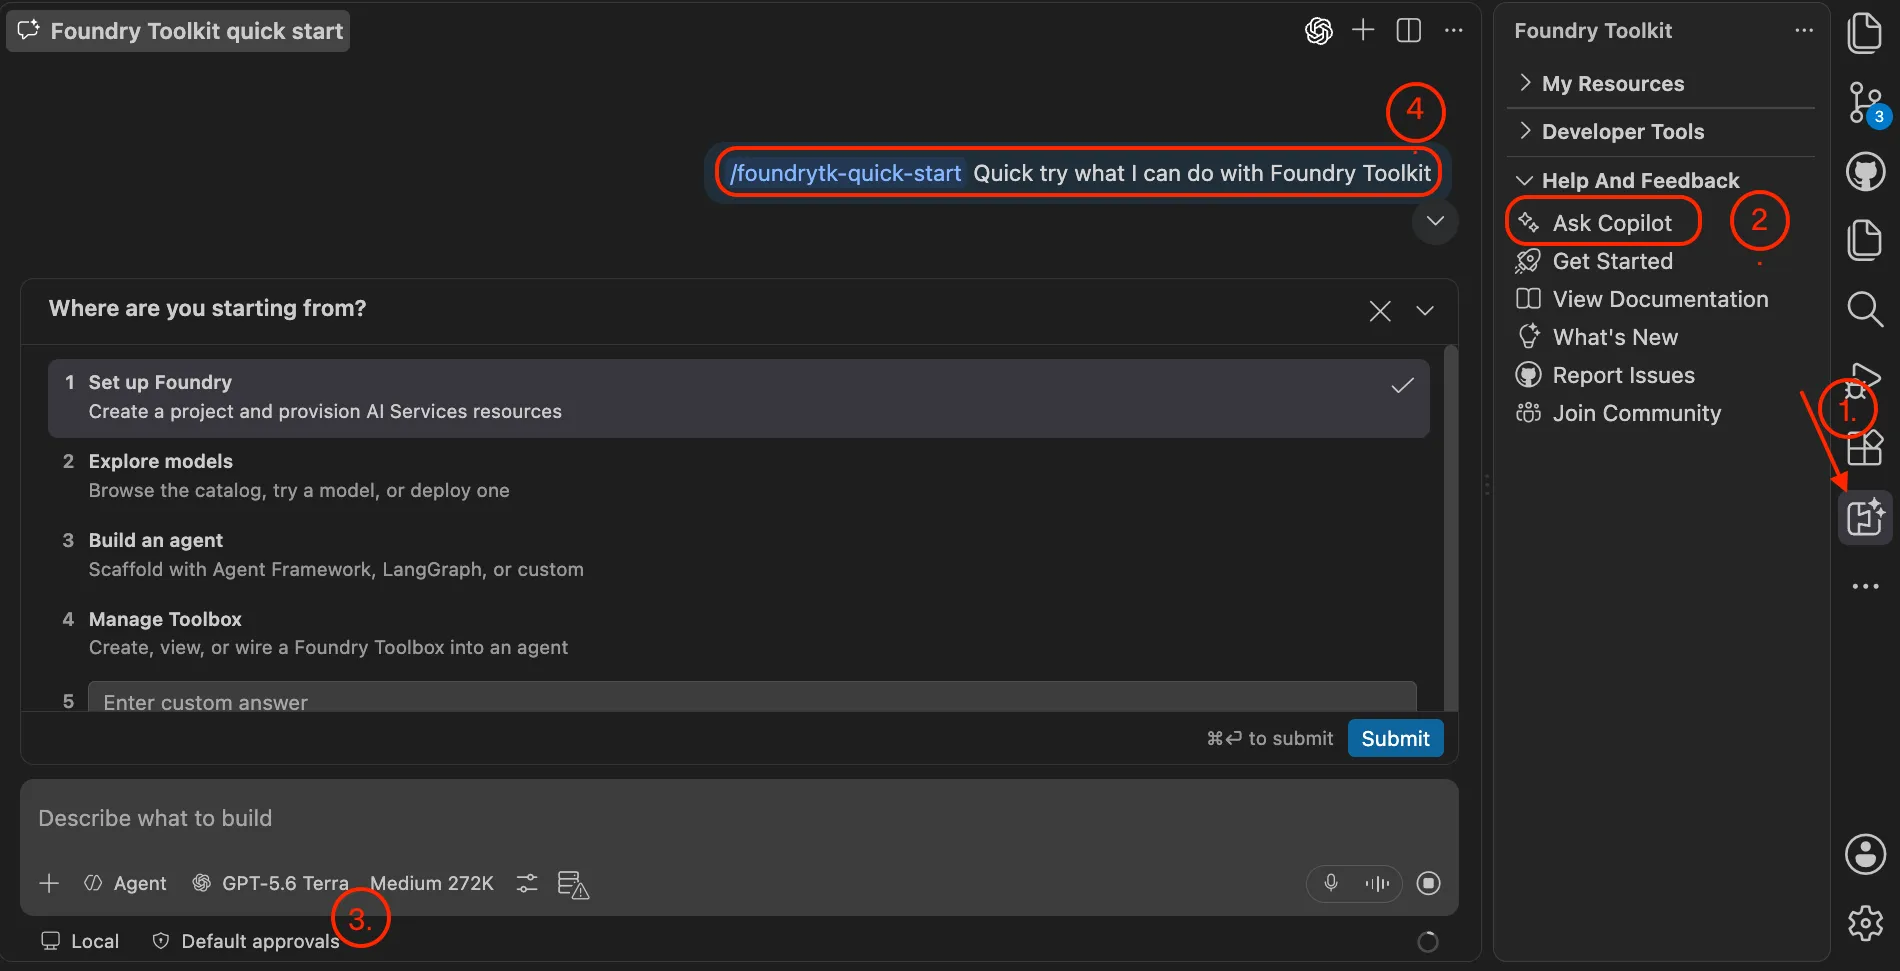Open the Medium 272K reasoning selector

coord(432,883)
